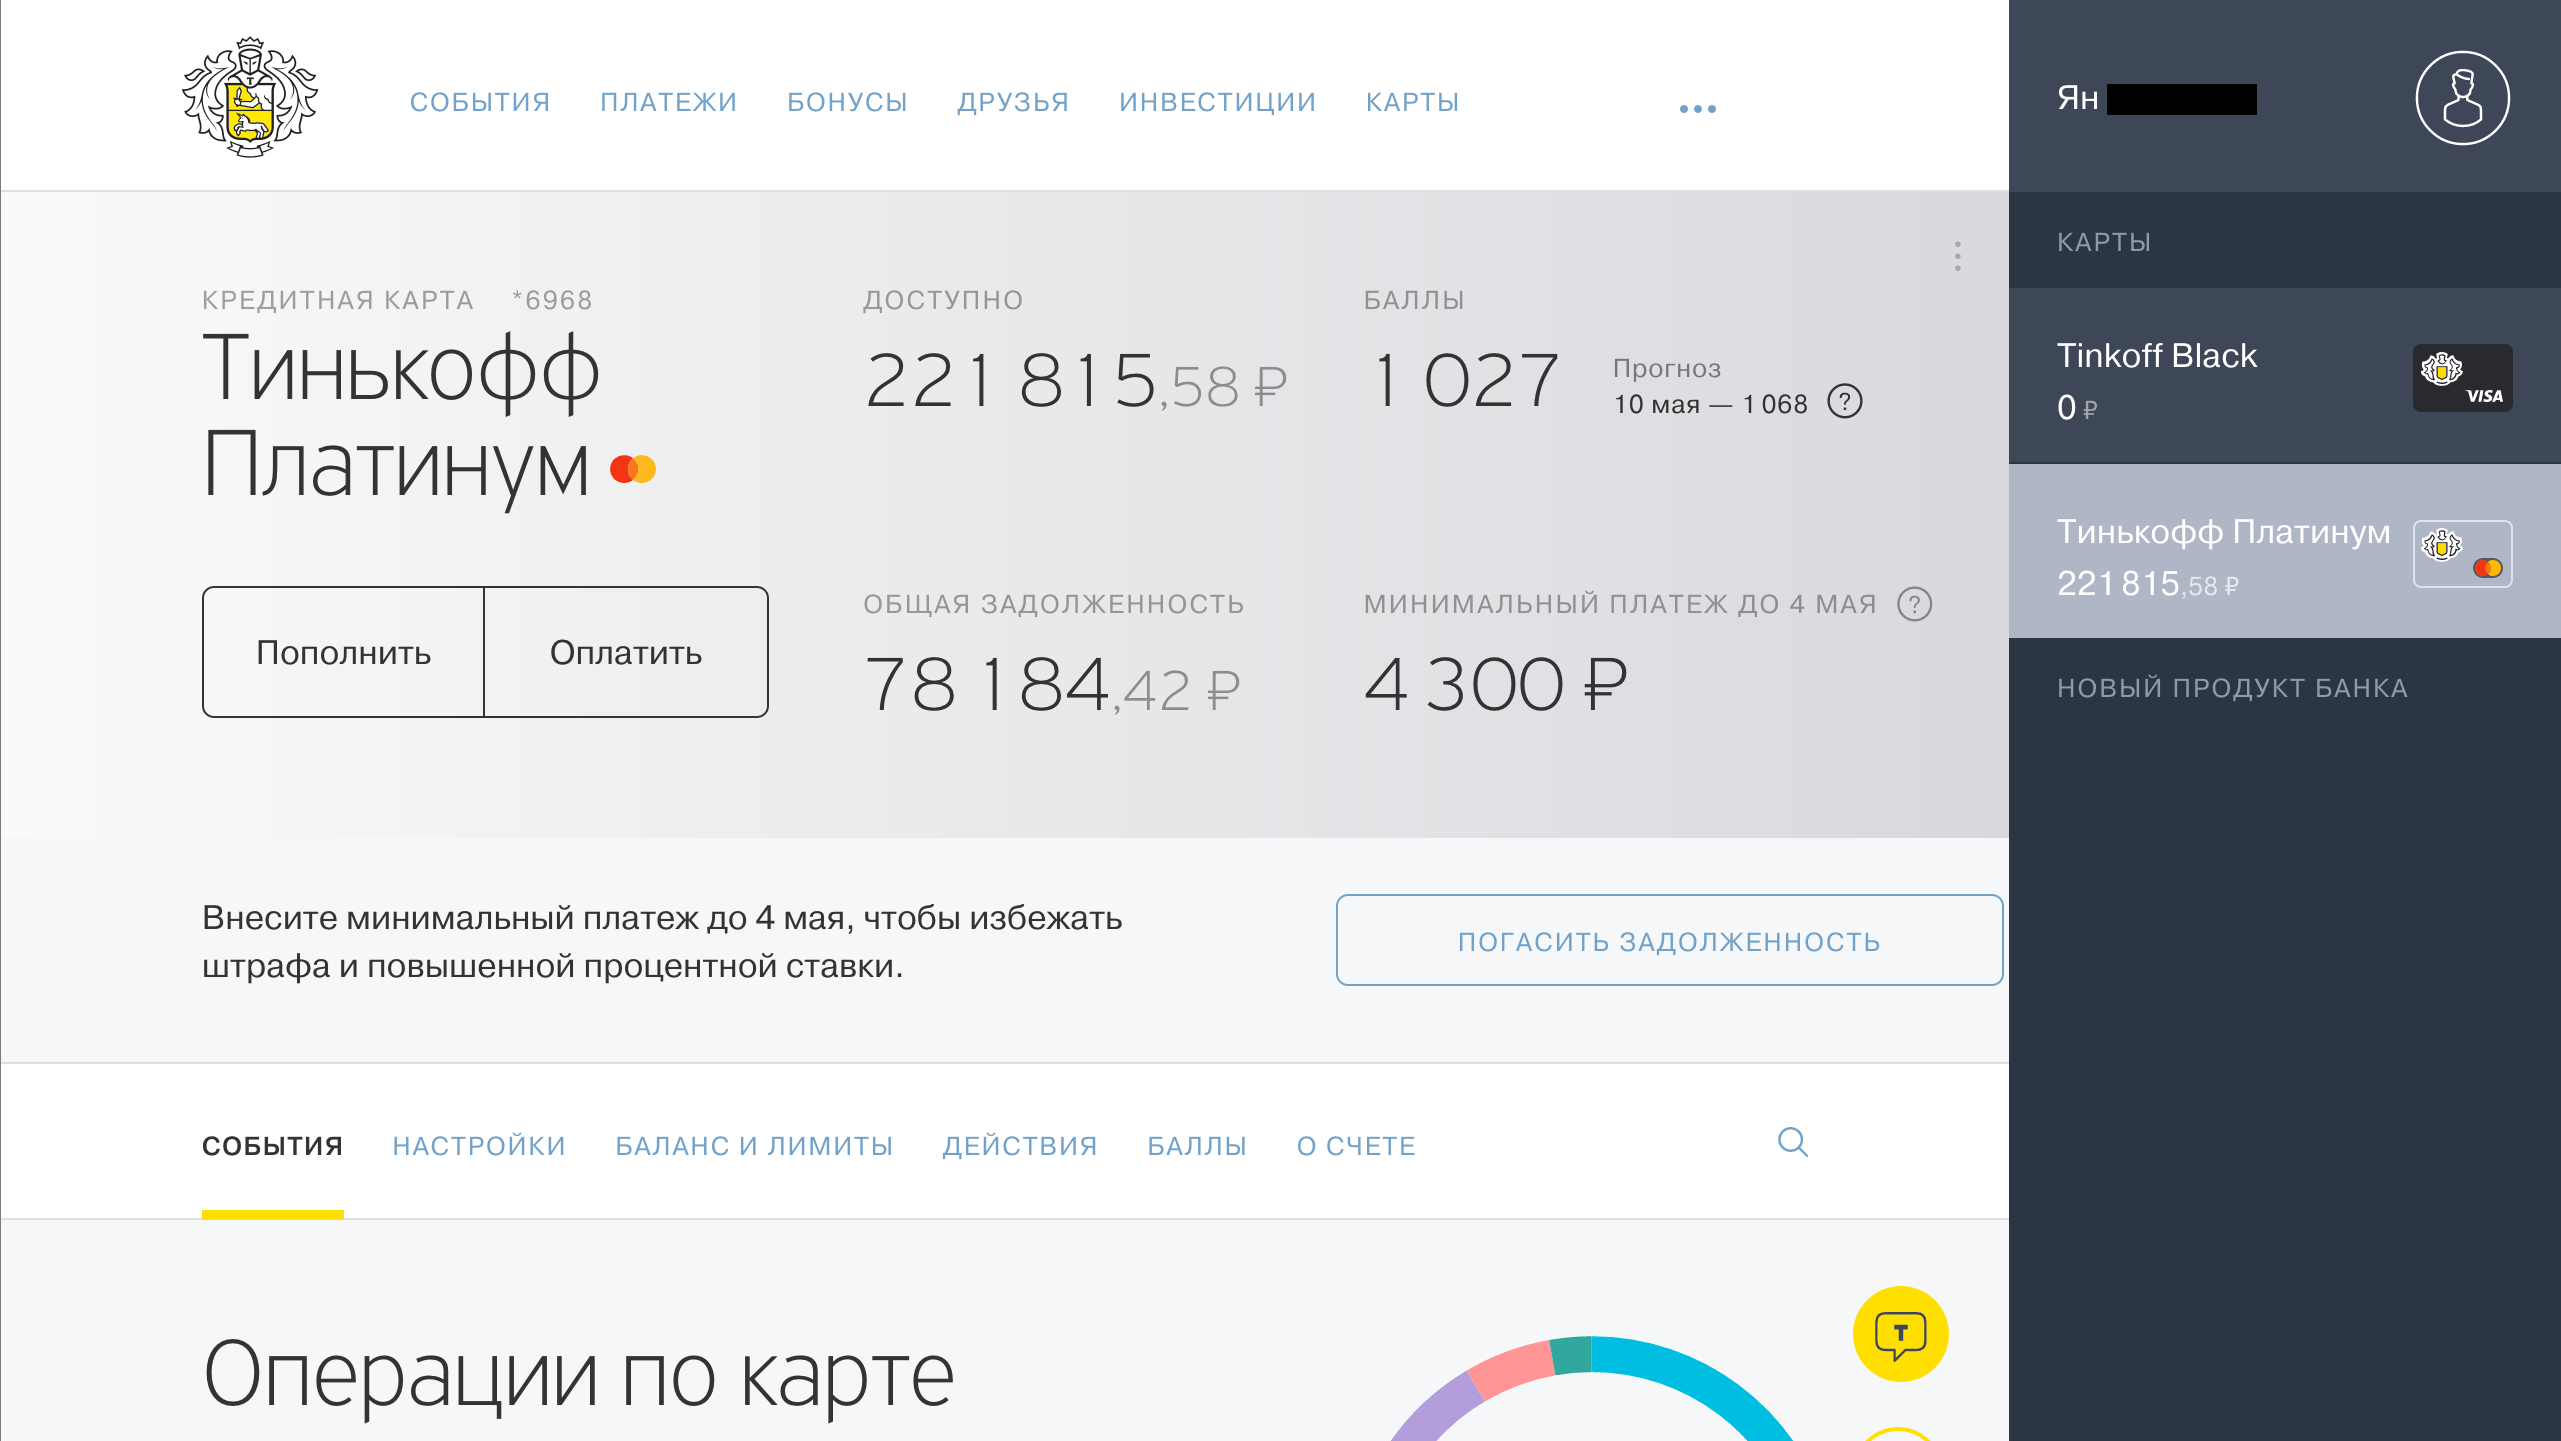Viewport: 2561px width, 1441px height.
Task: Click the Tinkoff coat-of-arms logo
Action: [250, 98]
